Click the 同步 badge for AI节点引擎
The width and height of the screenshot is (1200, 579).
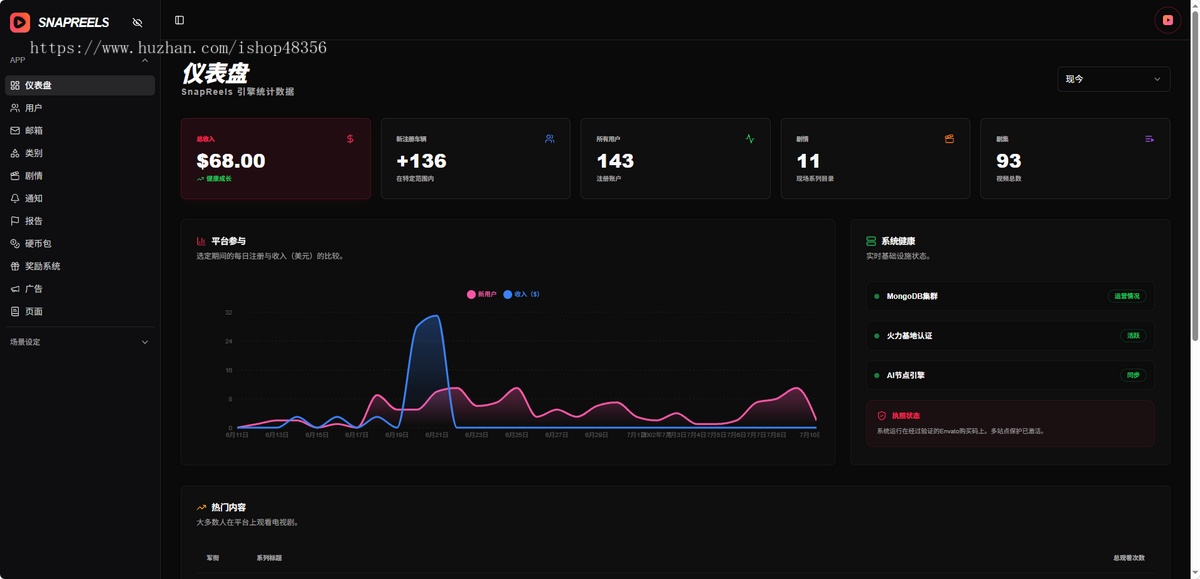click(1133, 375)
